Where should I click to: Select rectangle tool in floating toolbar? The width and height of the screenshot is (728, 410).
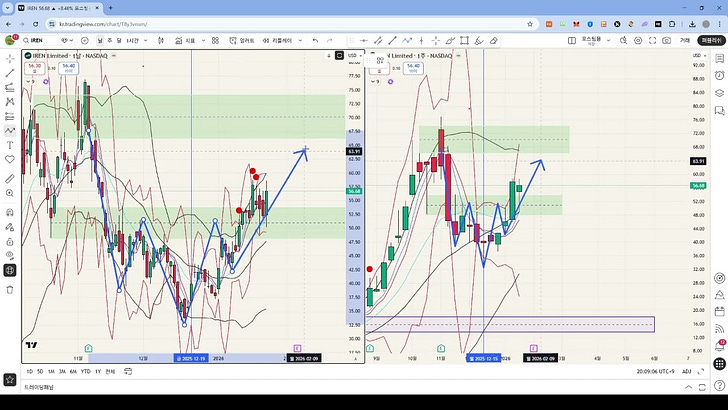click(464, 40)
